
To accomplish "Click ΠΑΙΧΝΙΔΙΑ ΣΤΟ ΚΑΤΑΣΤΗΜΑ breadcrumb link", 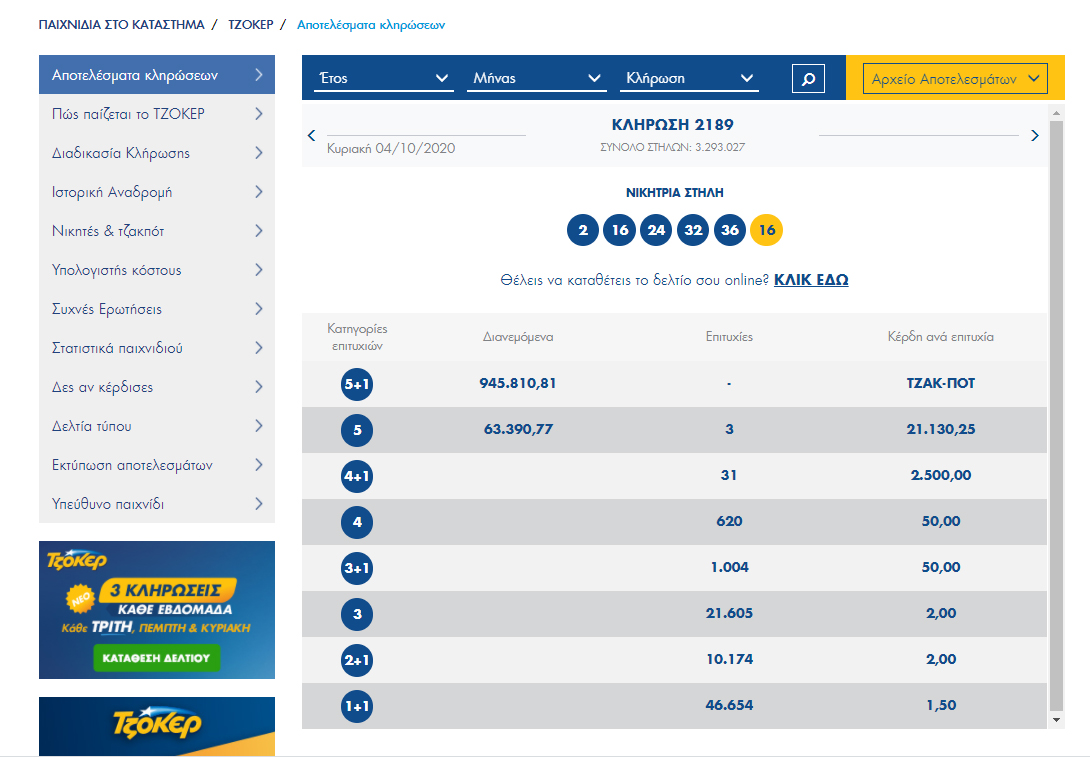I will (x=121, y=24).
